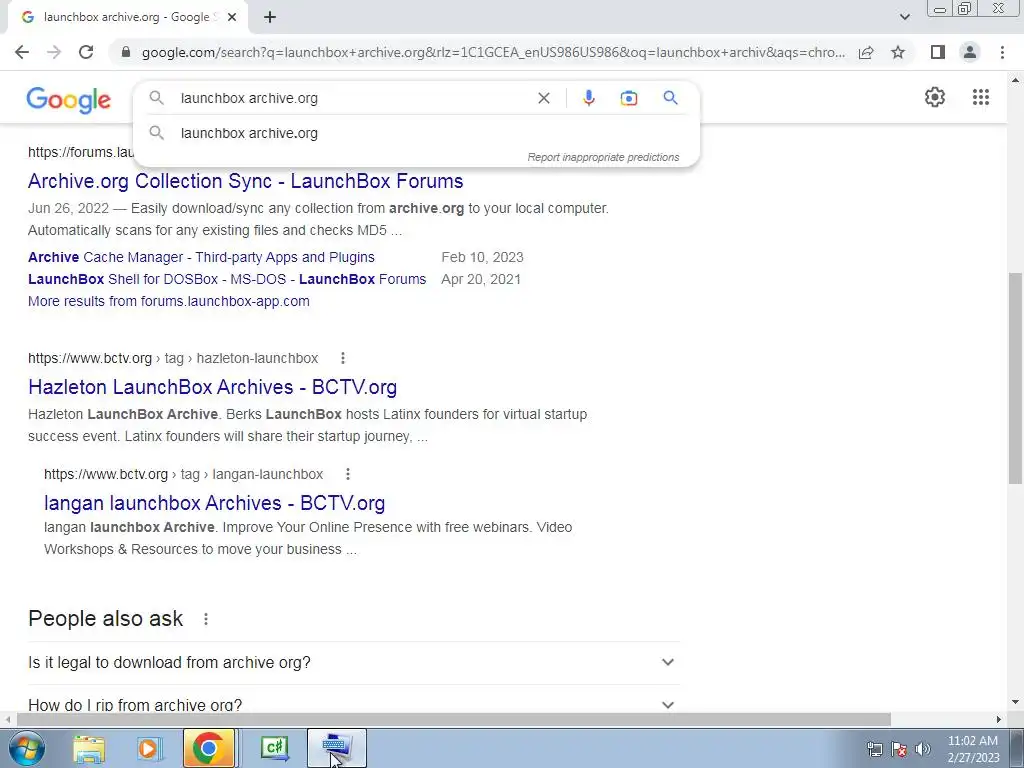
Task: Open the tab search chevron
Action: tap(904, 18)
